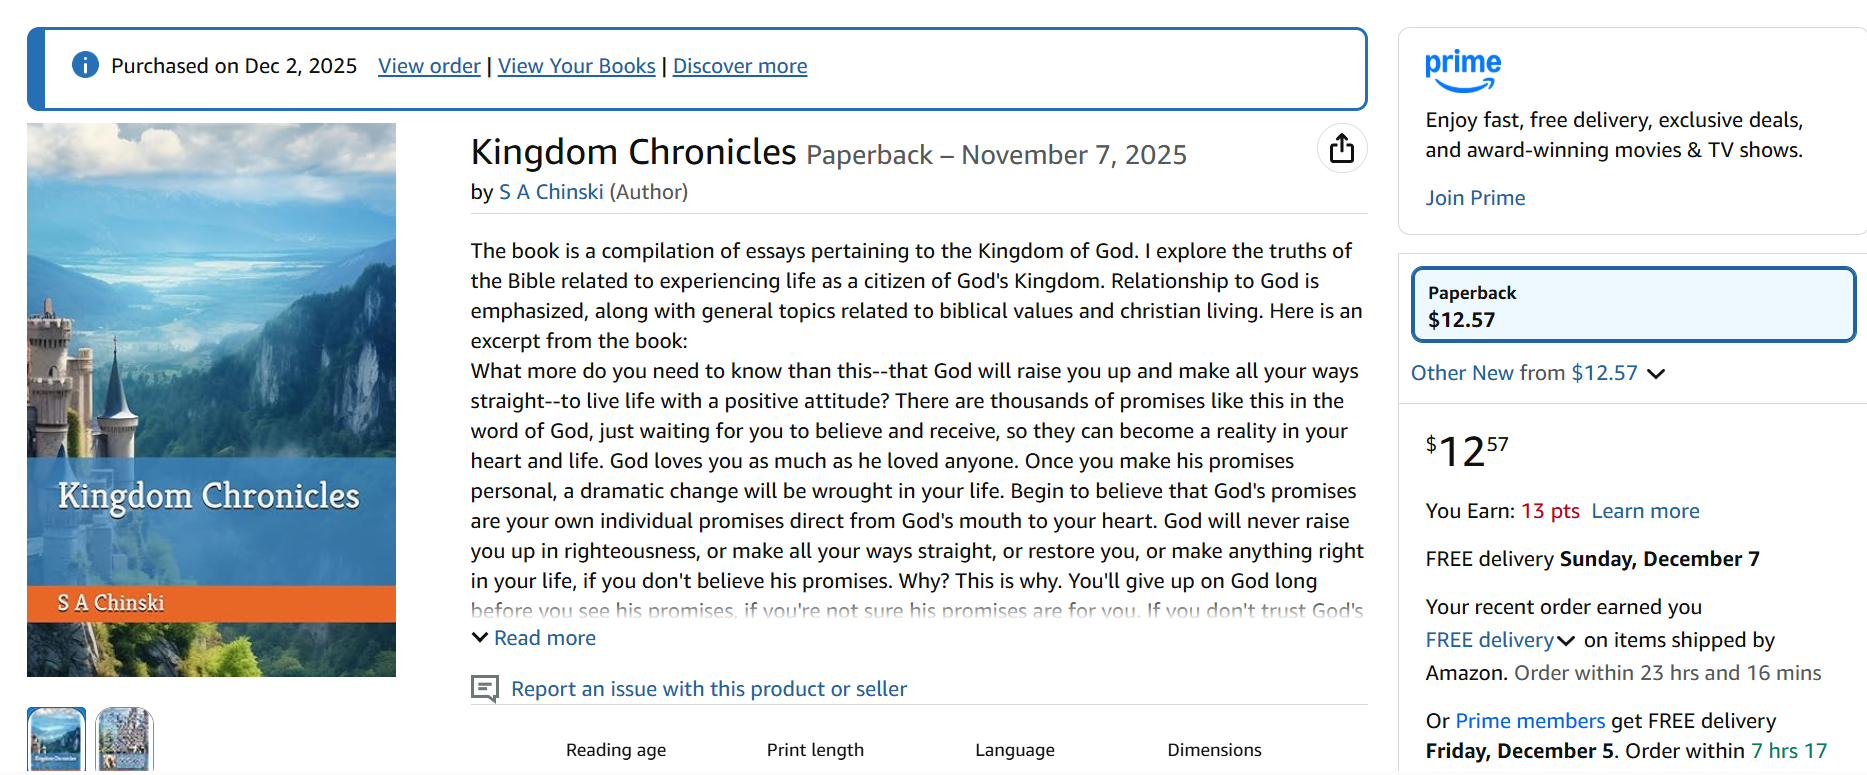Select the first book cover thumbnail

[x=56, y=739]
